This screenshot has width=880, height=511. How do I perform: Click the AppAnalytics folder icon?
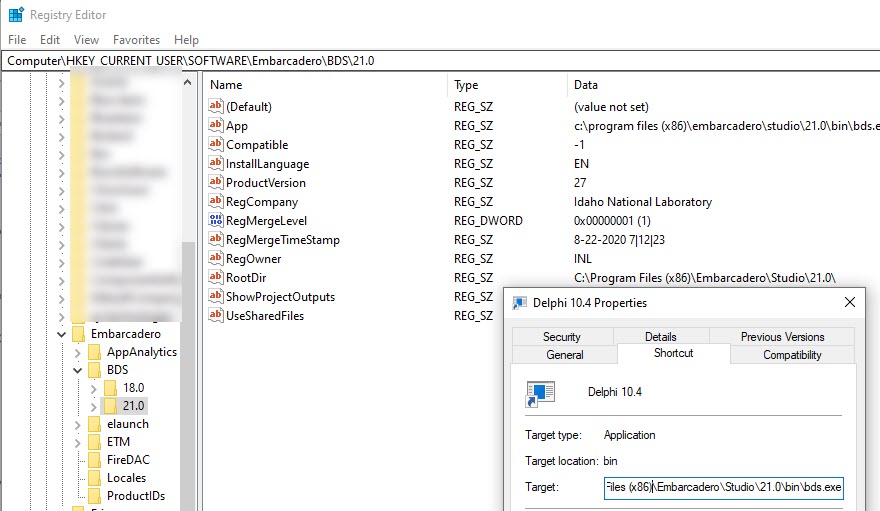point(95,352)
